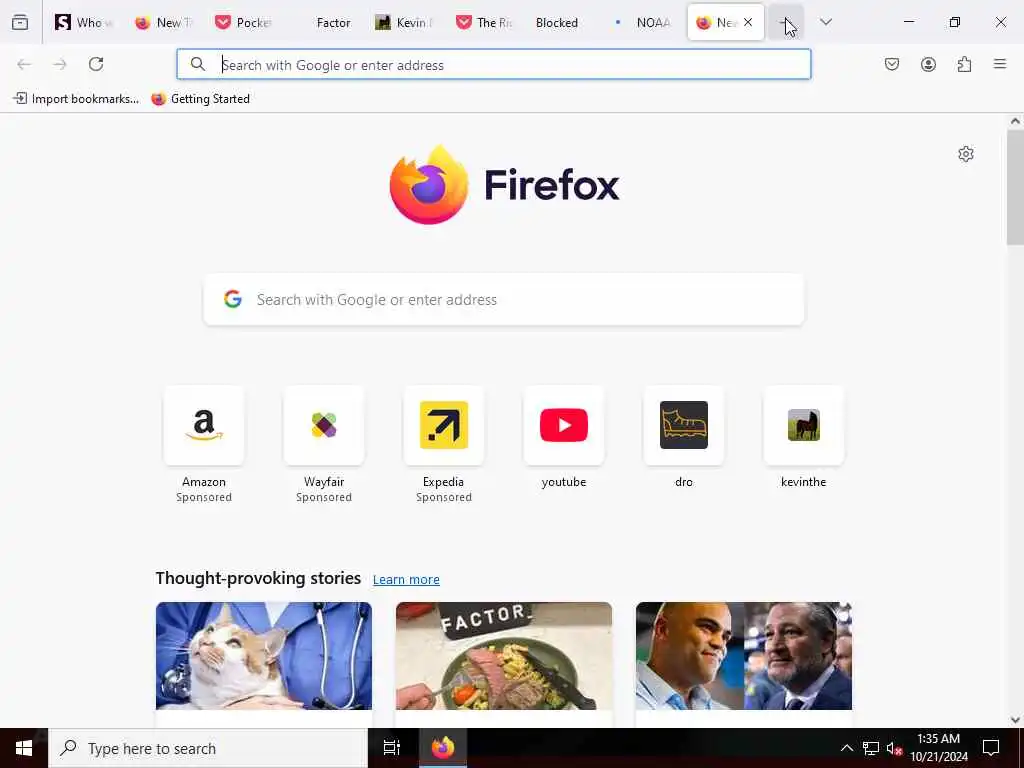Open the network status tray icon

click(871, 748)
